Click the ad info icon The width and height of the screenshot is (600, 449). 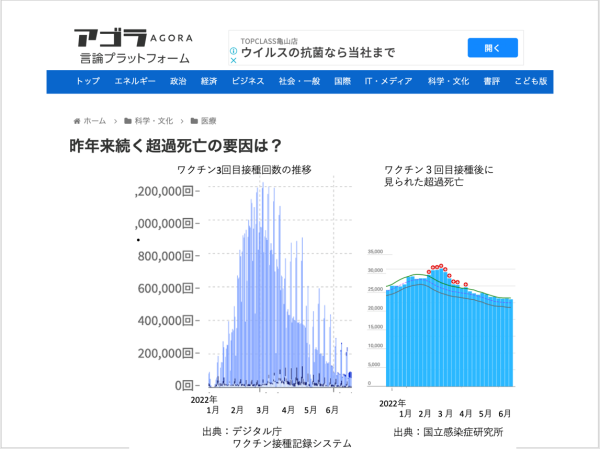[233, 51]
